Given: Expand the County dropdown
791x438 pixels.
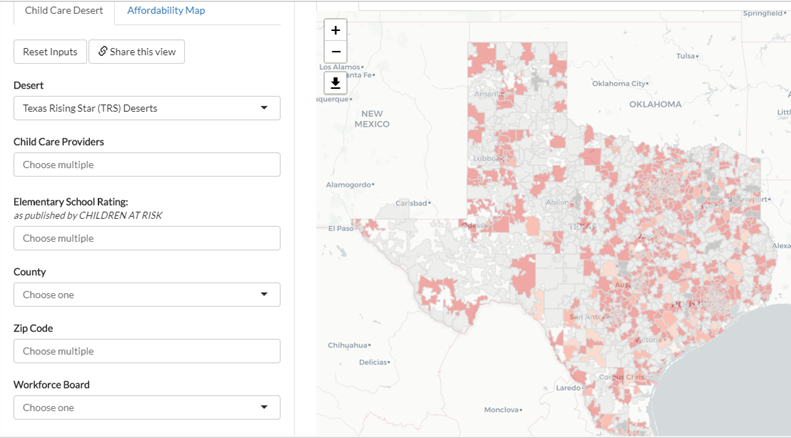Looking at the screenshot, I should click(146, 295).
